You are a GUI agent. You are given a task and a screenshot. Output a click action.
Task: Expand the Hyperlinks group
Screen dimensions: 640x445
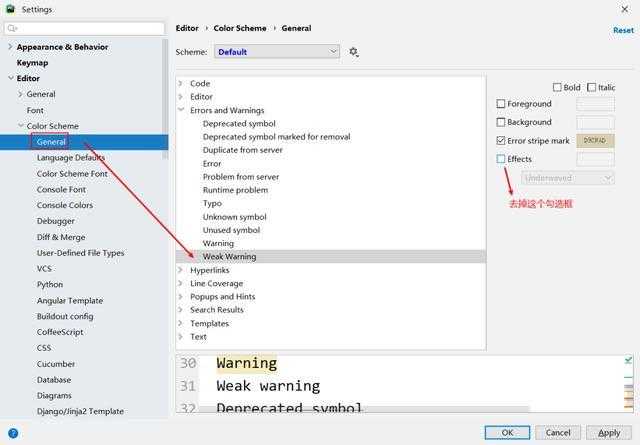(x=181, y=270)
